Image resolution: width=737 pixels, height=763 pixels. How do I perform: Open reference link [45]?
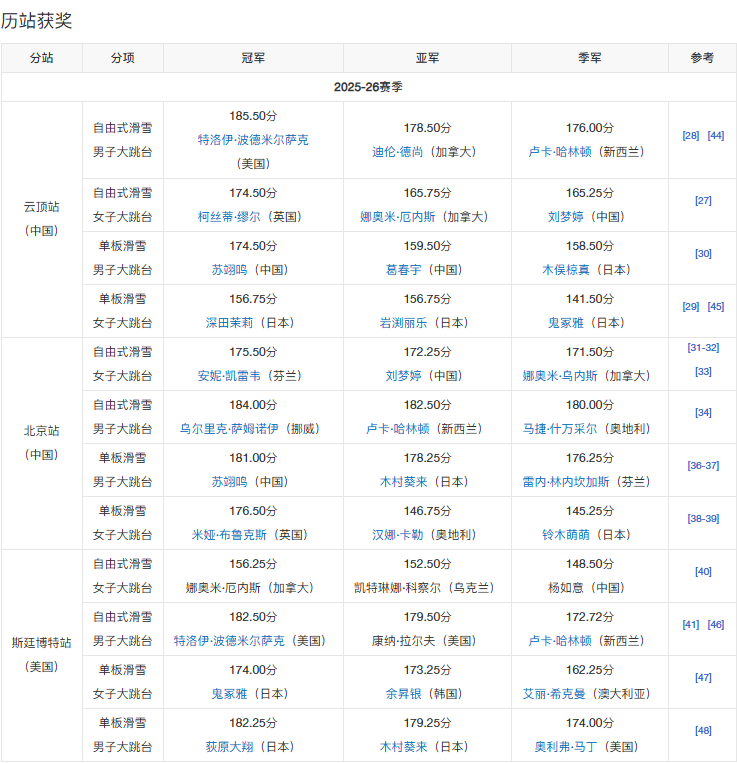[715, 307]
